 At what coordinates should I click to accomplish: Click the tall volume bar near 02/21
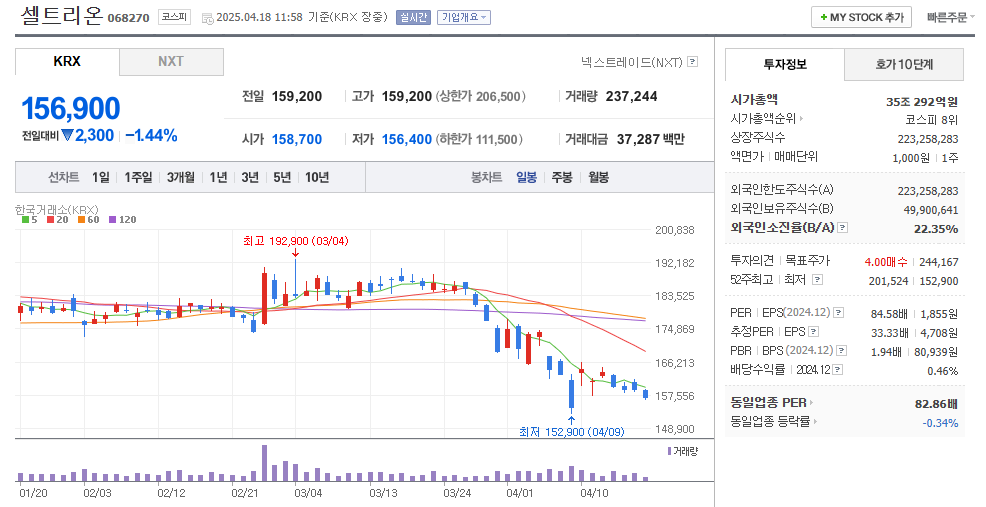[264, 463]
